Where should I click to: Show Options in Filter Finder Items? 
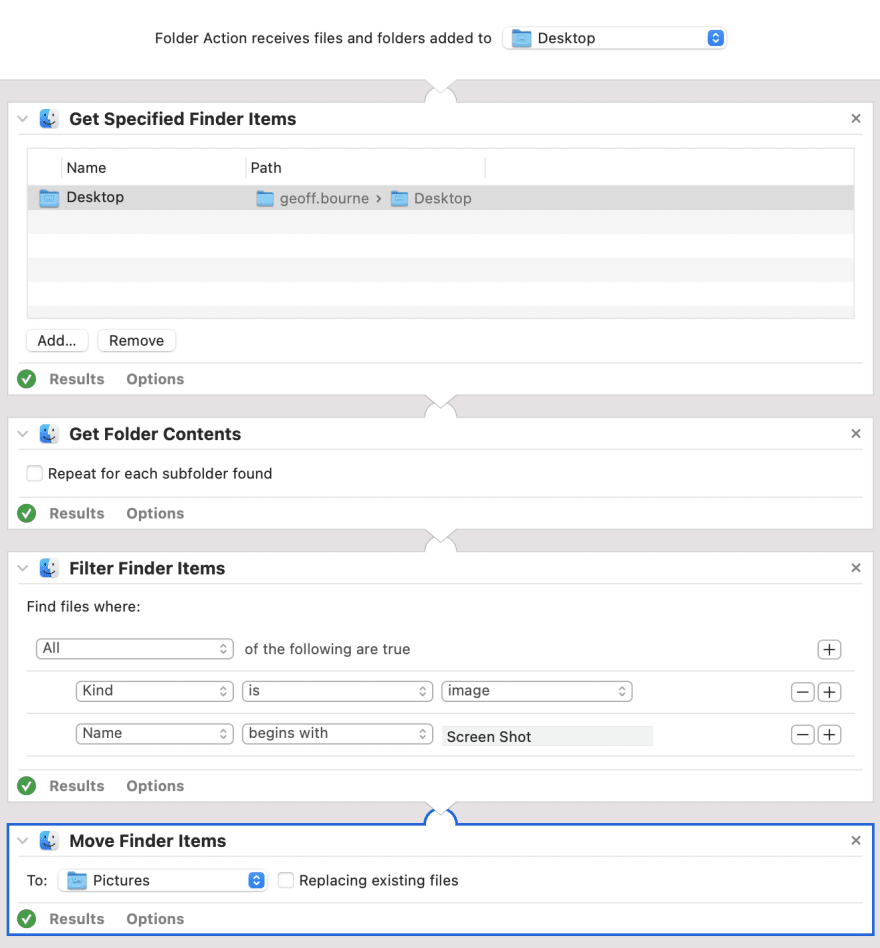tap(155, 786)
